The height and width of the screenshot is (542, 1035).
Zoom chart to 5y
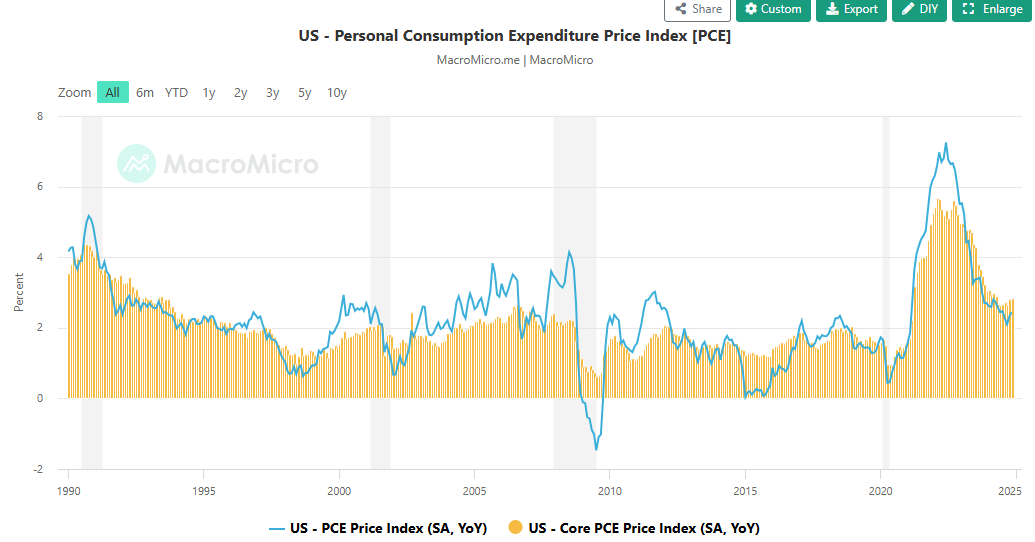[305, 93]
